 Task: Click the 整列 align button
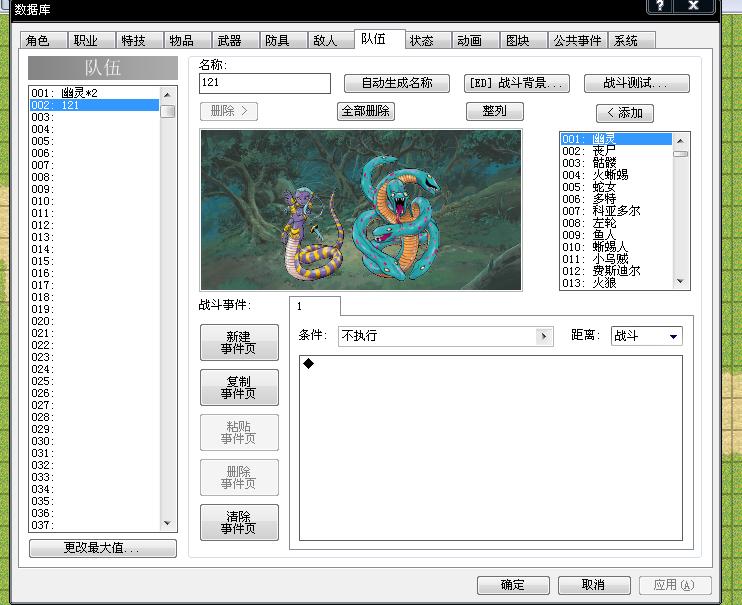(x=495, y=111)
